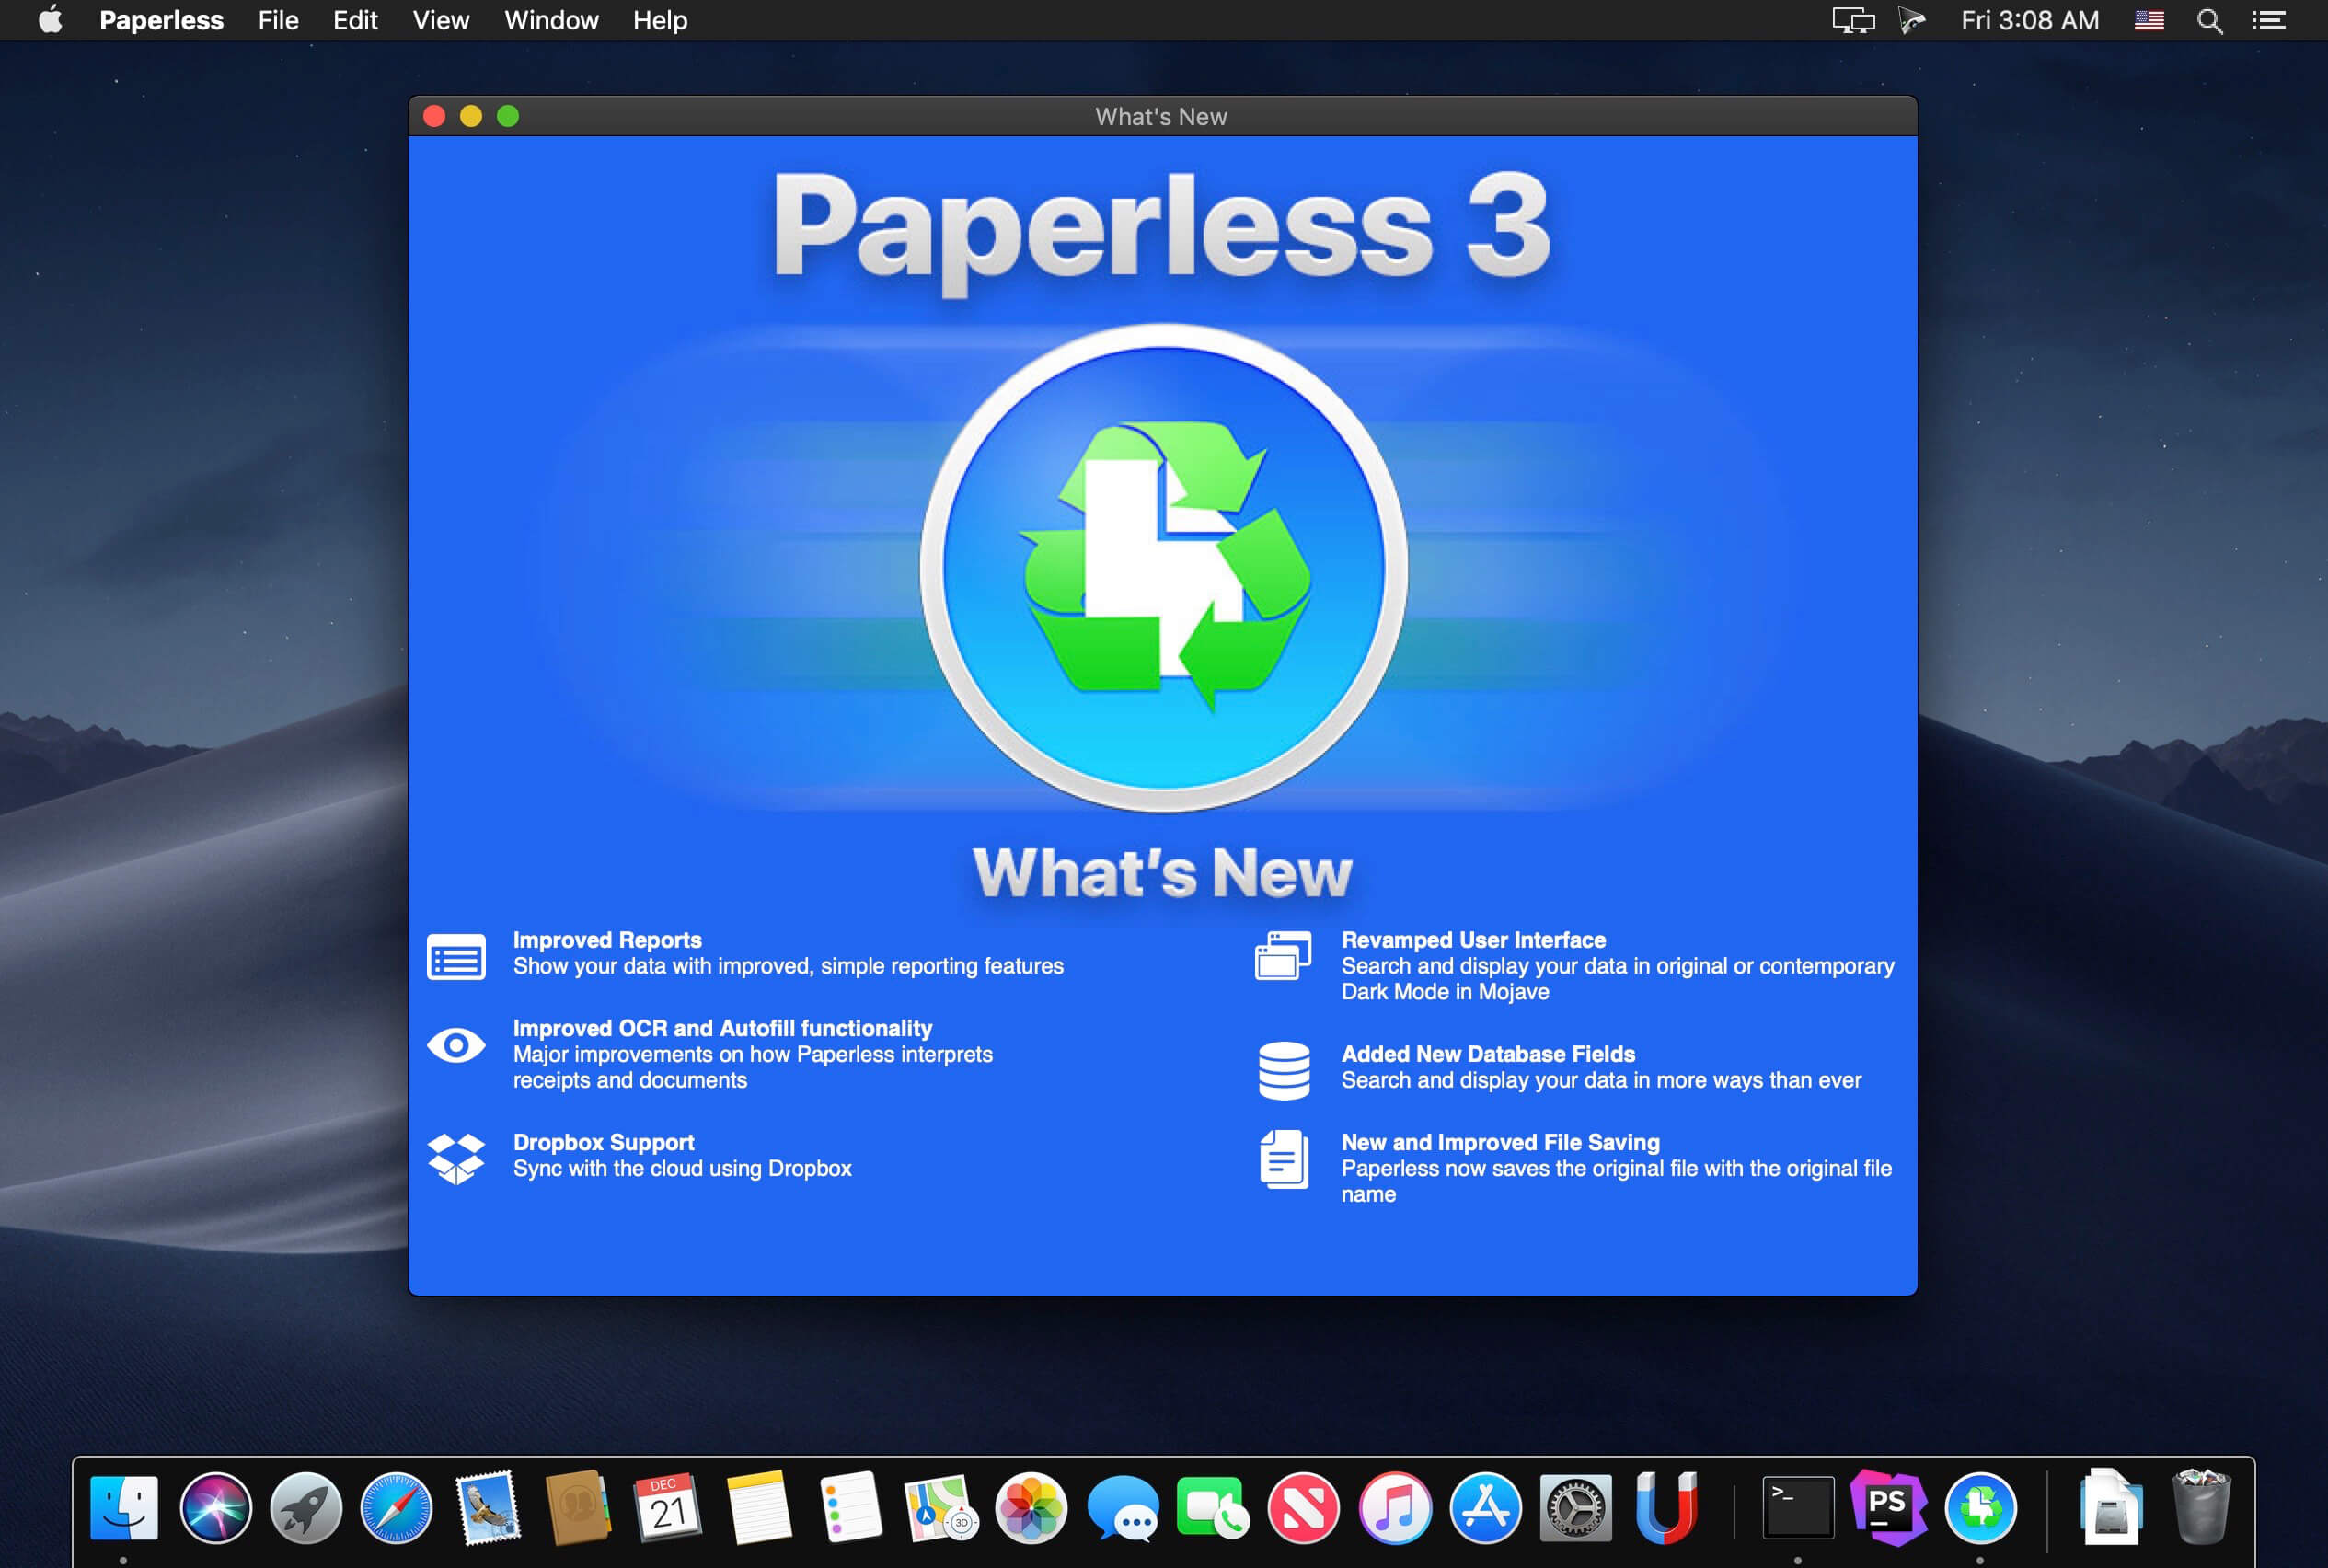Image resolution: width=2328 pixels, height=1568 pixels.
Task: Click the database icon for New Database Fields
Action: pos(1284,1070)
